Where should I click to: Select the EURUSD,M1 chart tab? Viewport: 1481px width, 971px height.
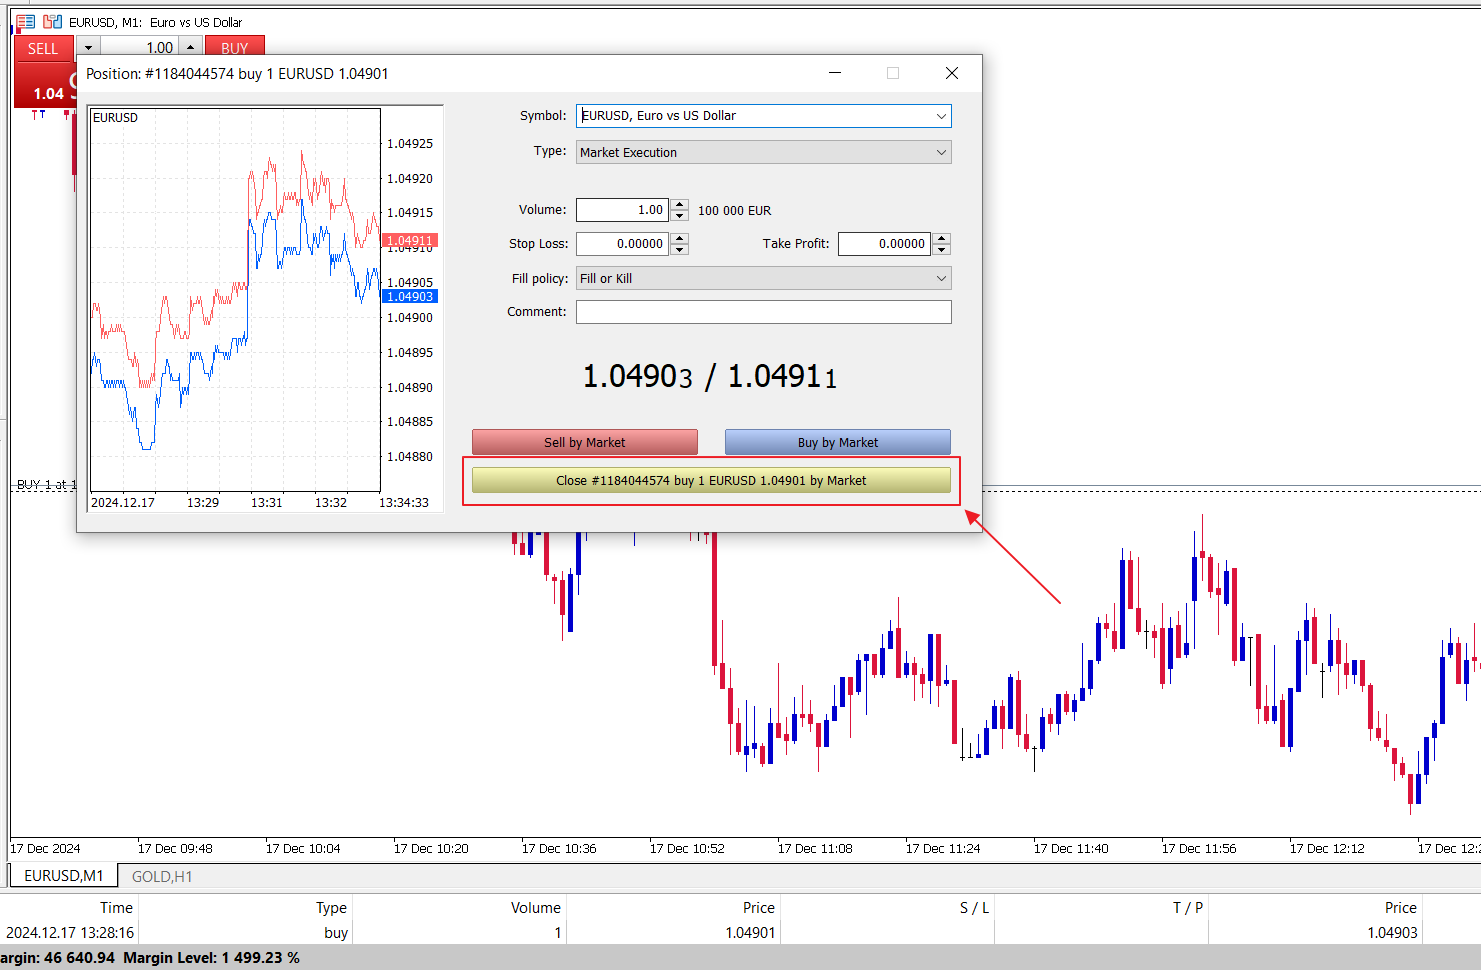tap(64, 876)
